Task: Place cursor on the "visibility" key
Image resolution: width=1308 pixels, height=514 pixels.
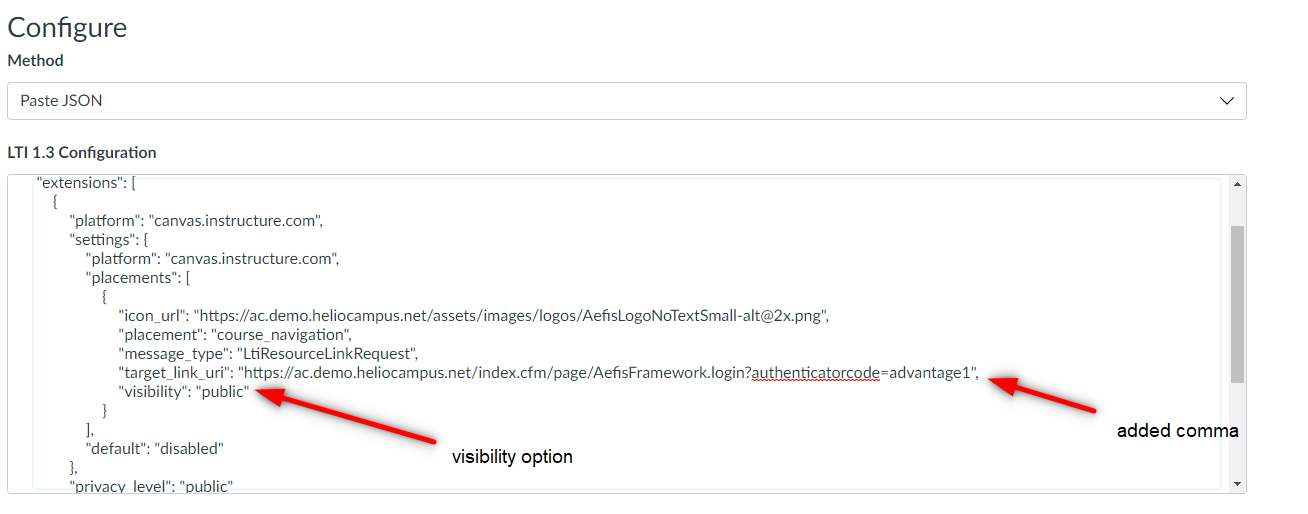Action: pyautogui.click(x=152, y=392)
